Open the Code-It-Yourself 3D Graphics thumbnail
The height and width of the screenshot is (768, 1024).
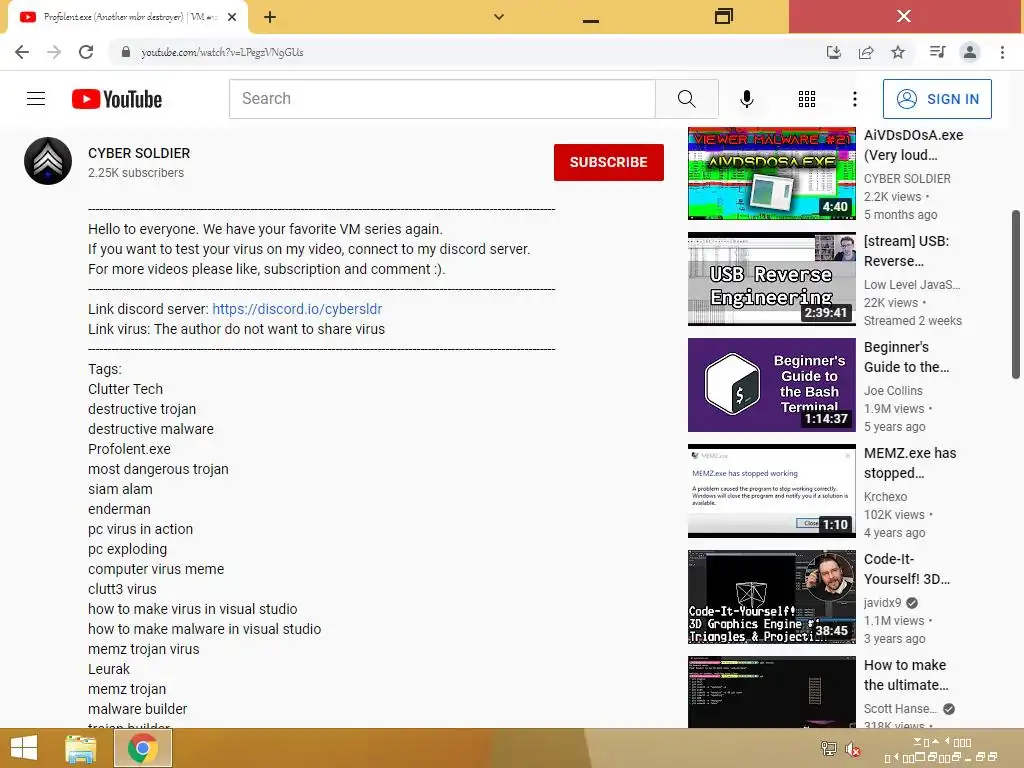point(771,597)
